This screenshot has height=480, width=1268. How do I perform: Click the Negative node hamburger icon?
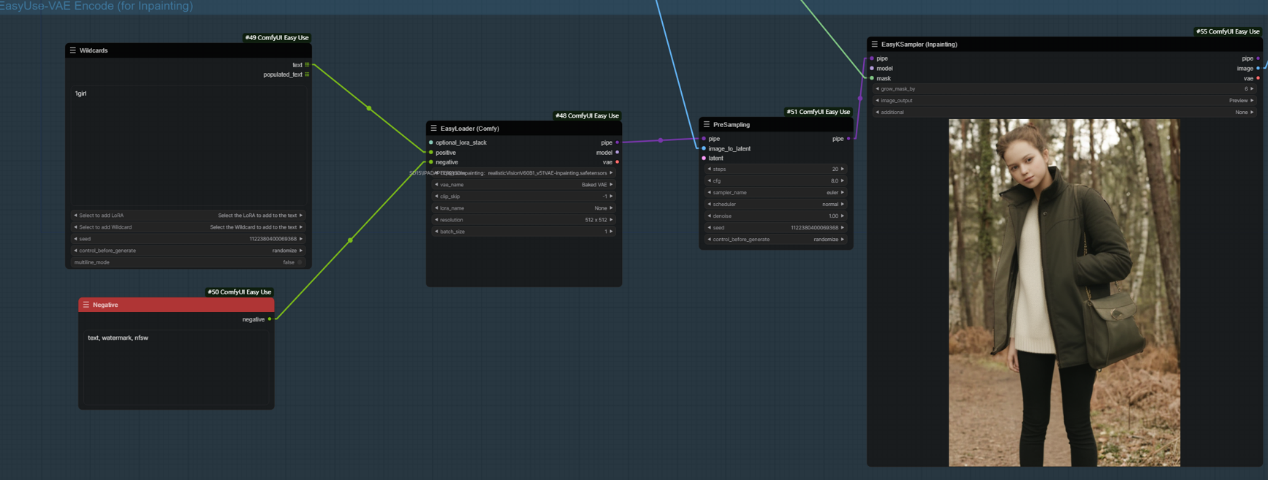point(86,304)
